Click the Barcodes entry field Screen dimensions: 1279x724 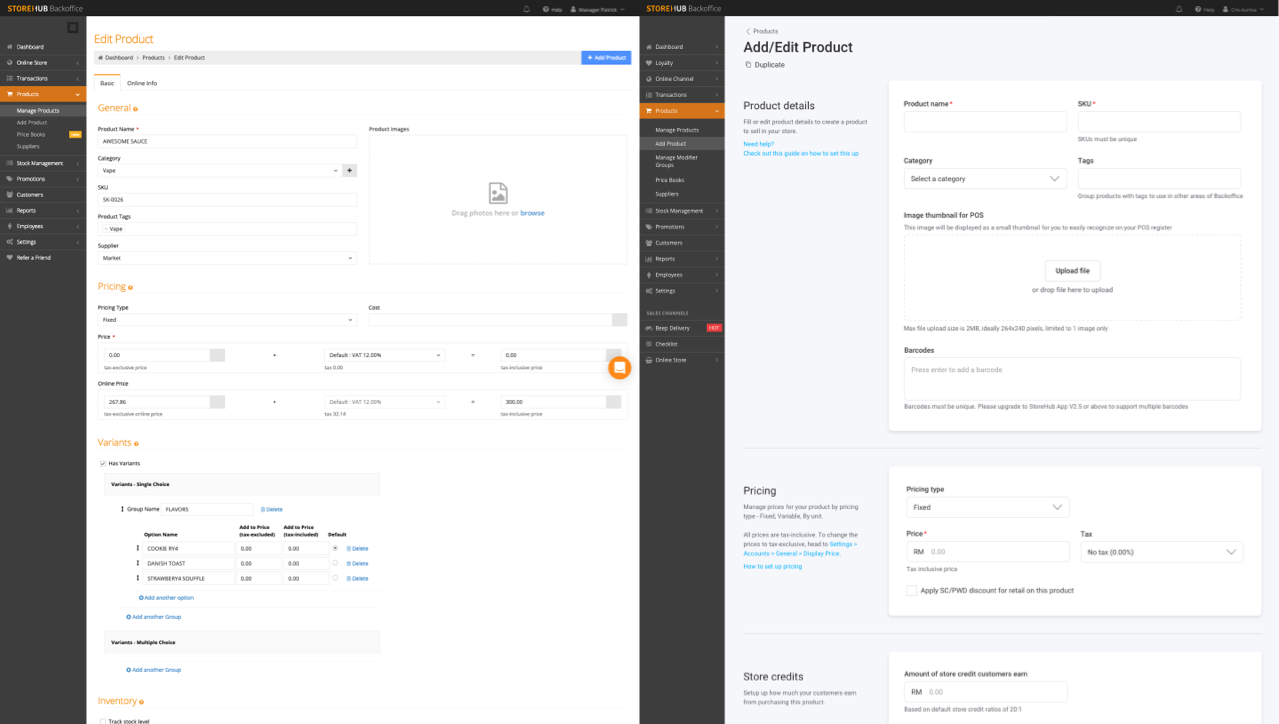coord(1072,379)
